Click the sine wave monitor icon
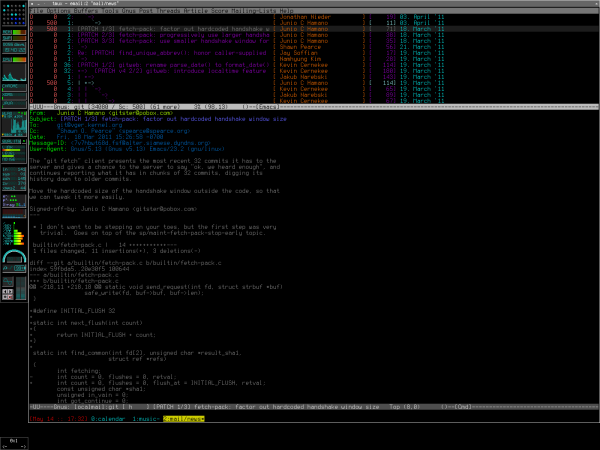Image resolution: width=600 pixels, height=450 pixels. [8, 282]
